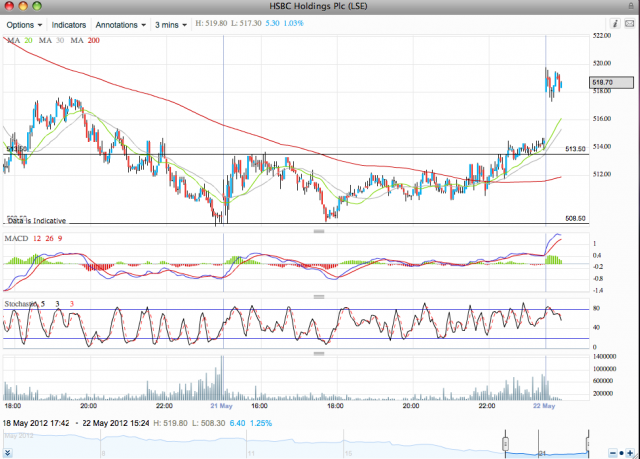Click '18 May 2012 17:42' start date
Image resolution: width=640 pixels, height=459 pixels.
(x=36, y=423)
